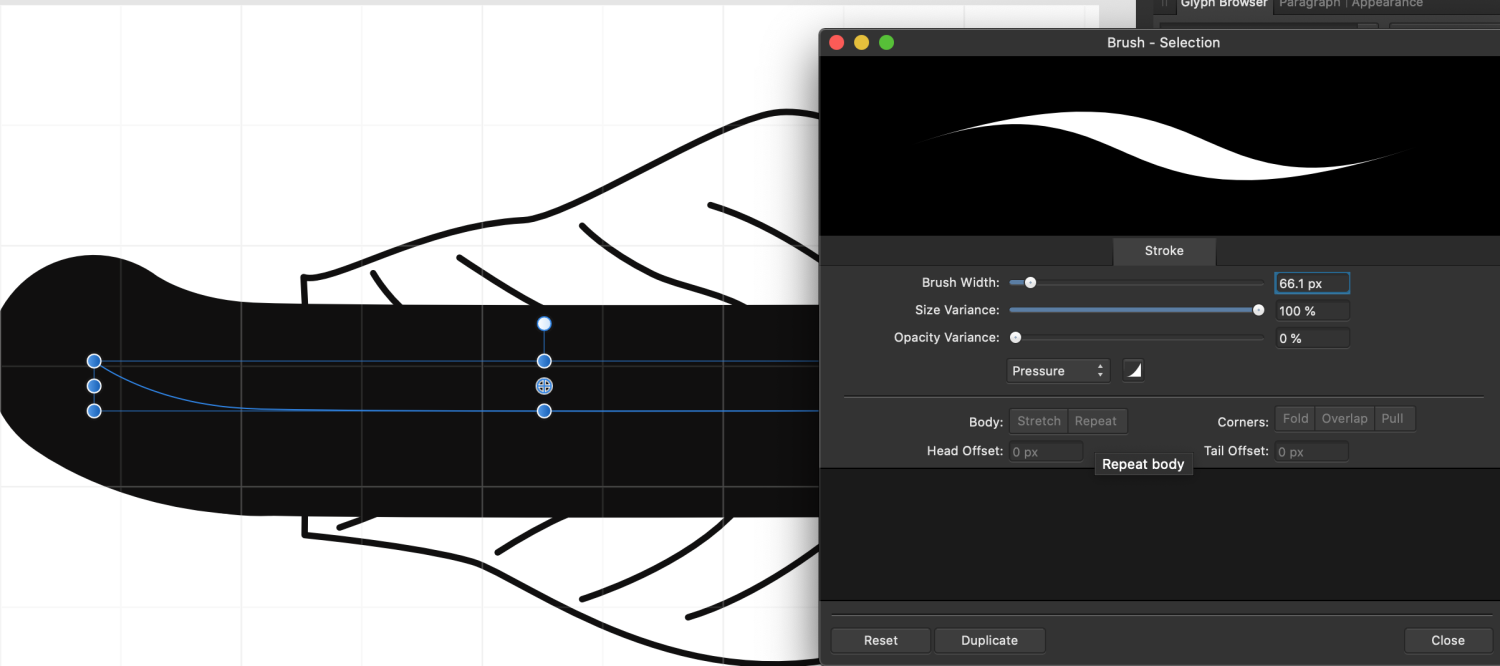This screenshot has width=1500, height=666.
Task: Click the Tail Offset input field
Action: tap(1311, 451)
